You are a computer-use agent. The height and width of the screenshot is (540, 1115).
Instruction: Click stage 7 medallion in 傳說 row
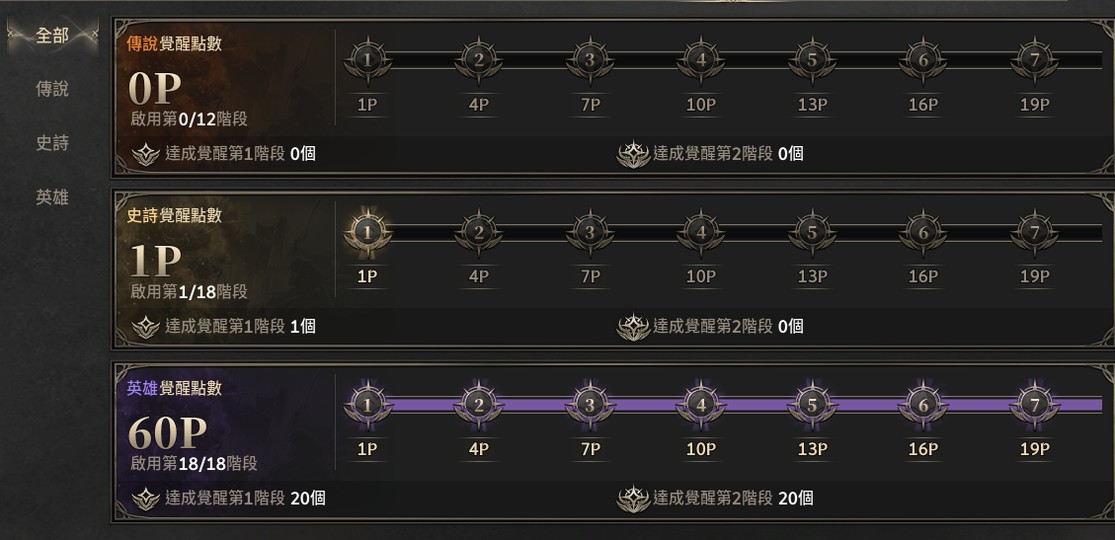click(x=1035, y=60)
